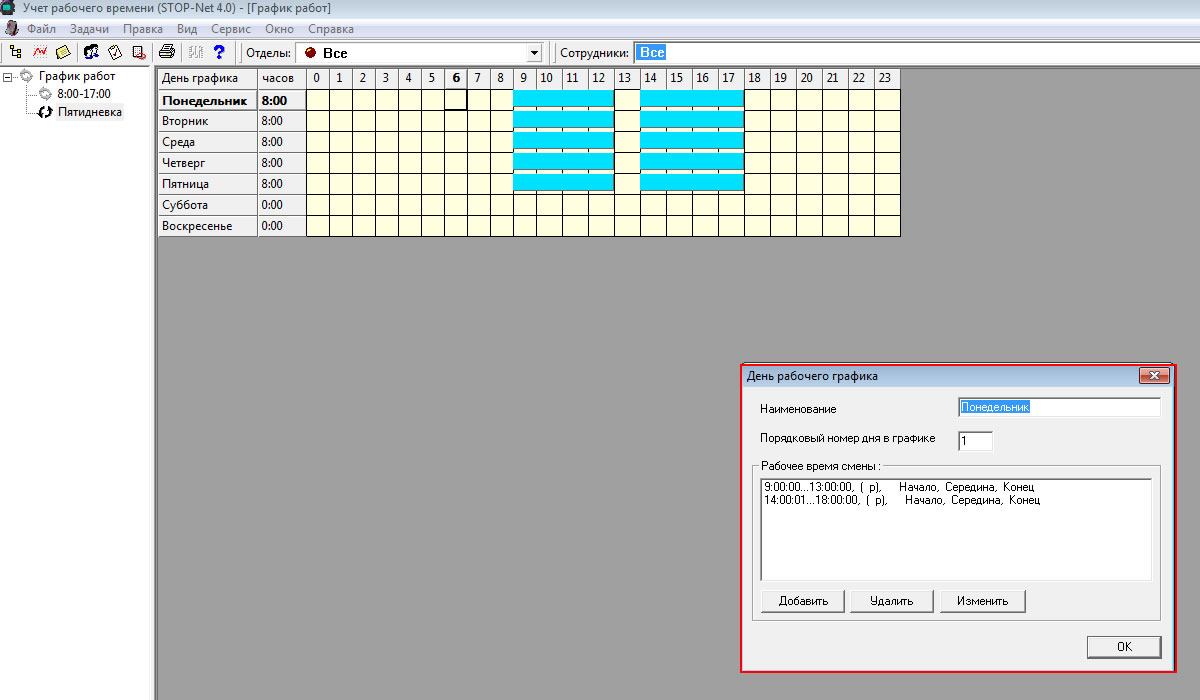This screenshot has height=700, width=1200.
Task: Click the 0:00 hours cell for Суббота
Action: [281, 205]
